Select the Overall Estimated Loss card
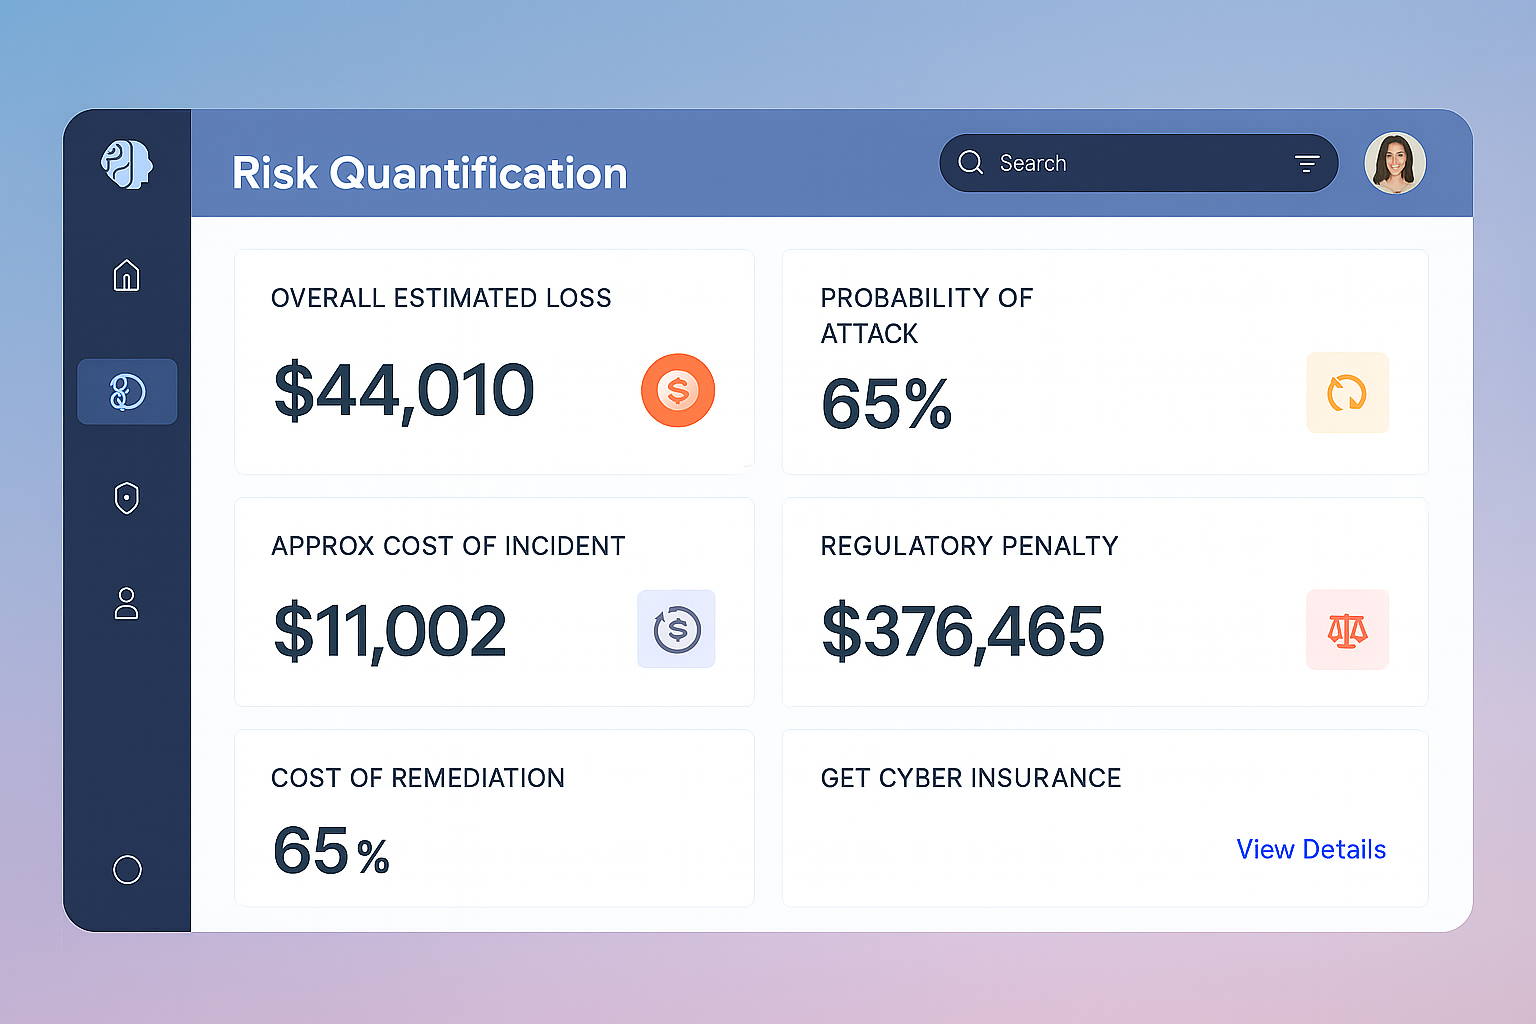 [x=494, y=361]
